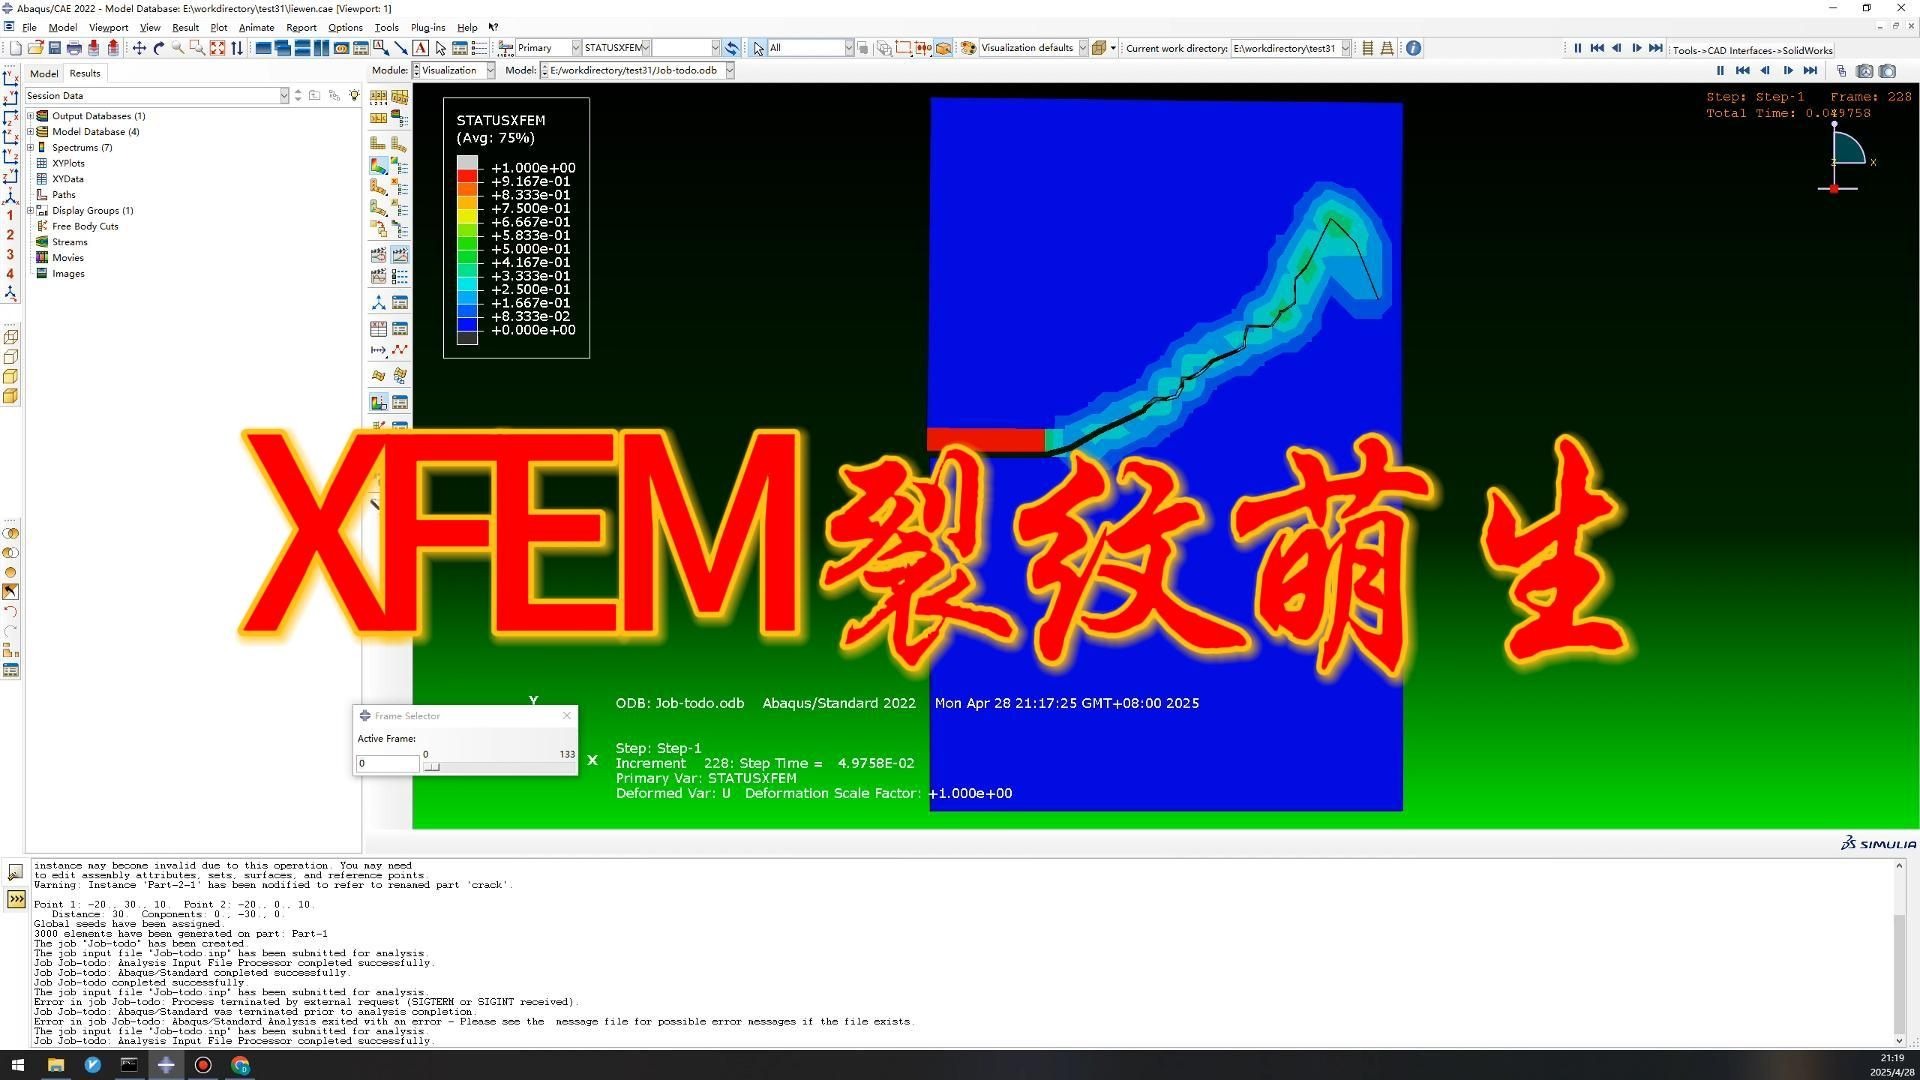Activate the View Cut tool
The width and height of the screenshot is (1920, 1080).
378,402
